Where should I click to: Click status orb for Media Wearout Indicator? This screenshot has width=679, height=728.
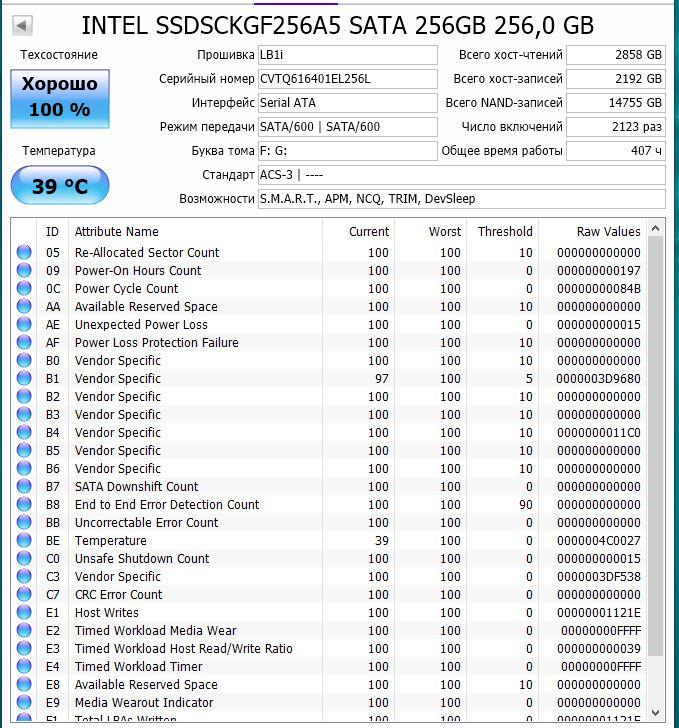(x=24, y=702)
